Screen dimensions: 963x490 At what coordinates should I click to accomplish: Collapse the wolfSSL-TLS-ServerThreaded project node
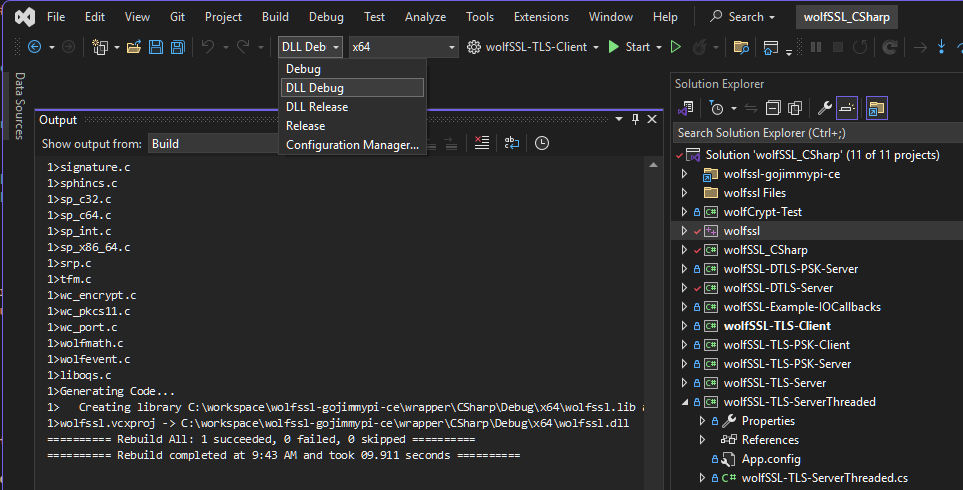click(684, 402)
